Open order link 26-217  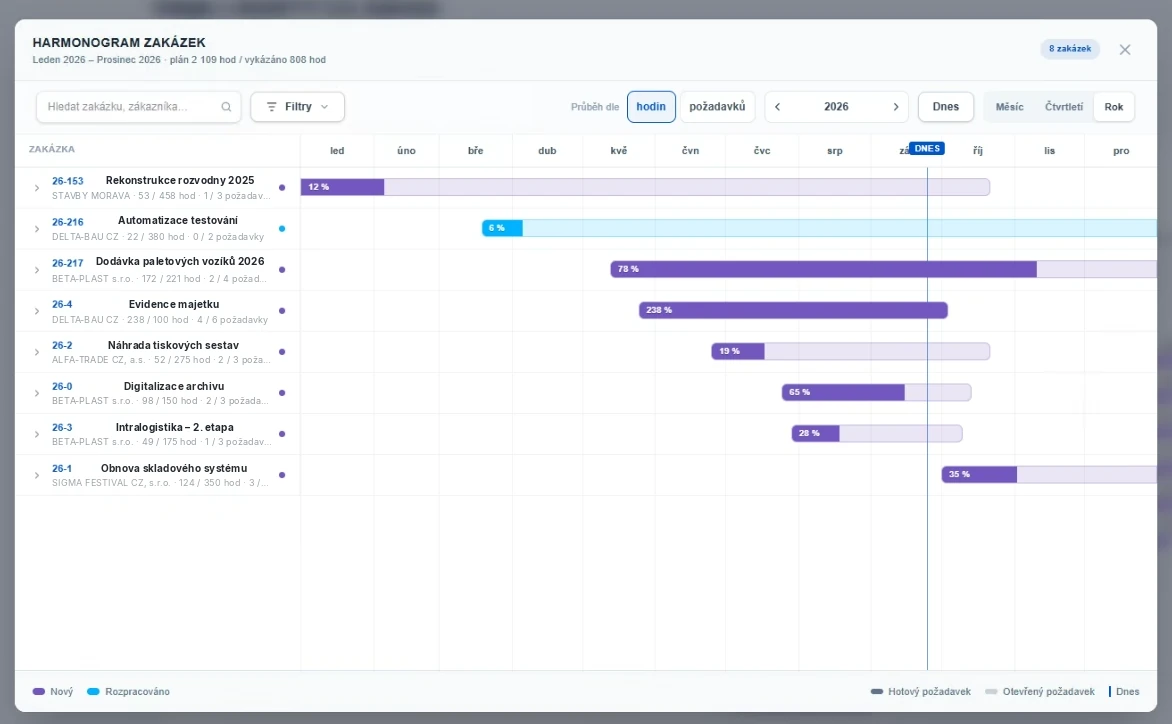[67, 263]
